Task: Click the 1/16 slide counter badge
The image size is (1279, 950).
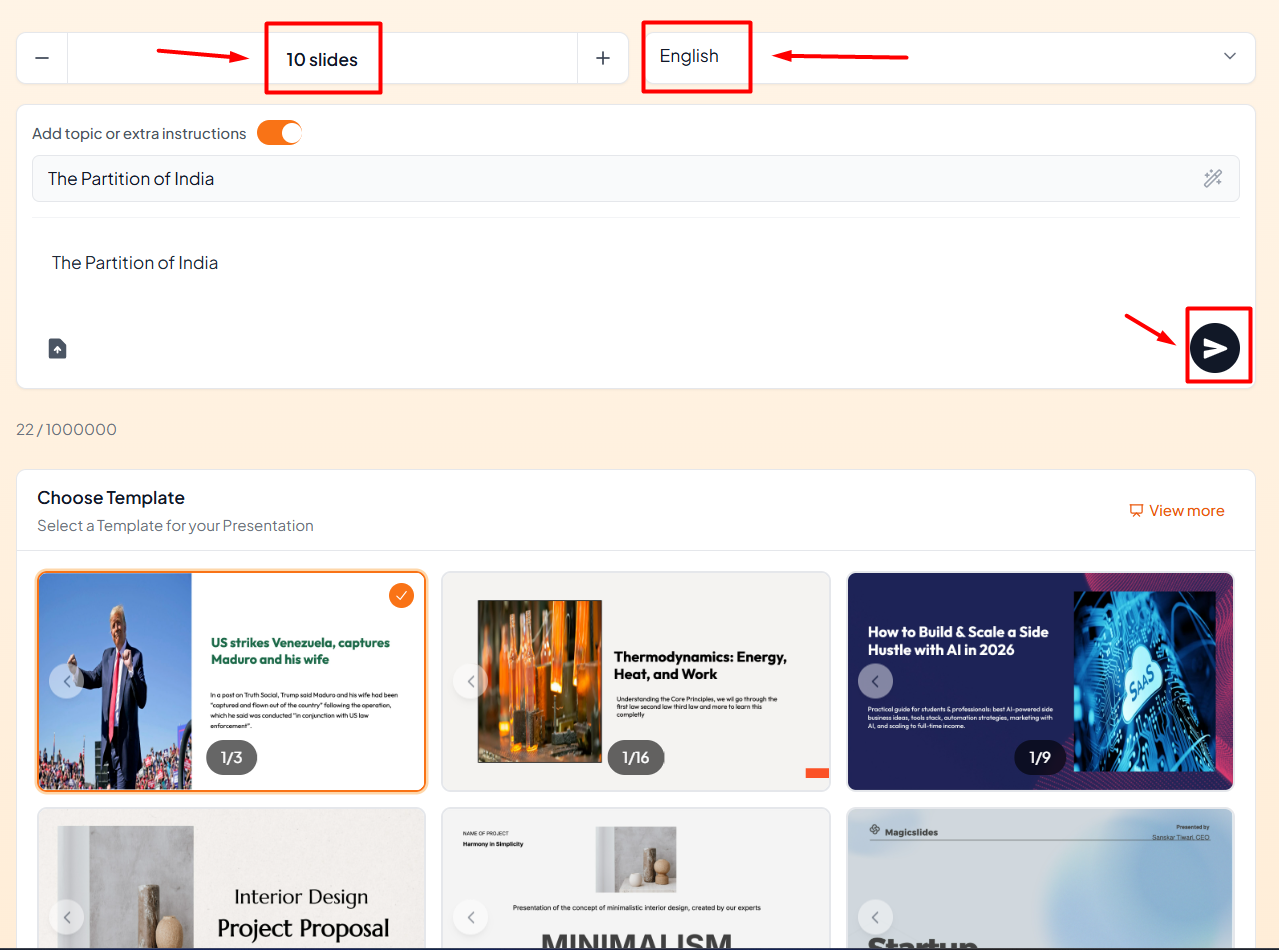Action: (636, 758)
